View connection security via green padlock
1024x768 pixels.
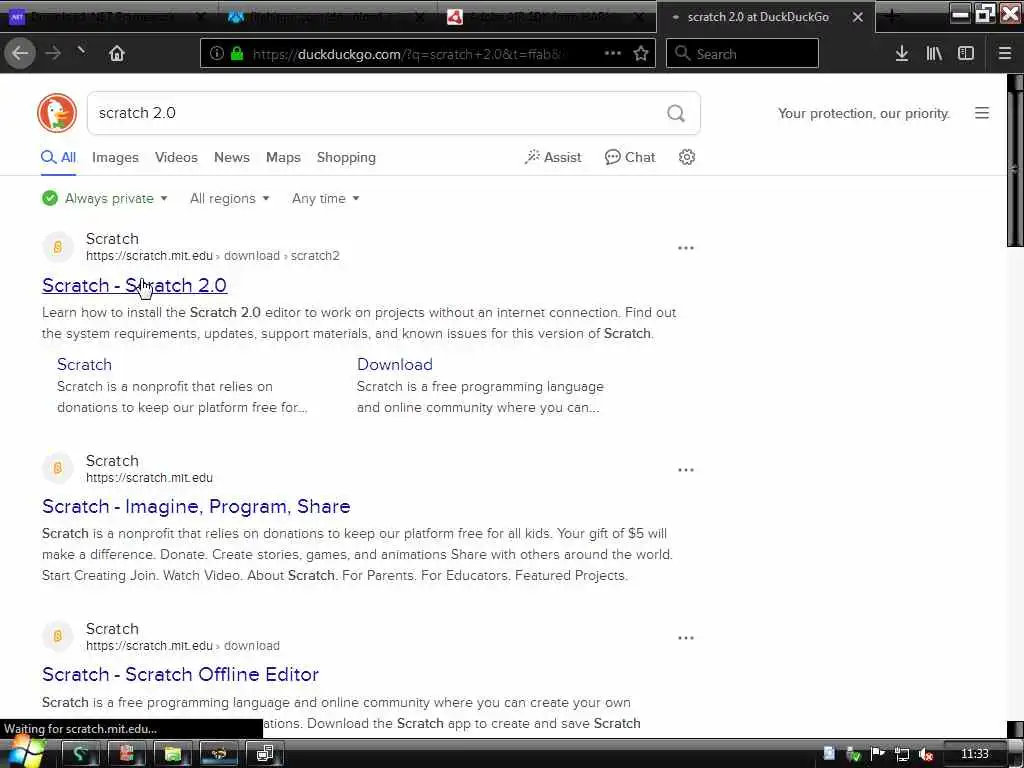coord(237,54)
